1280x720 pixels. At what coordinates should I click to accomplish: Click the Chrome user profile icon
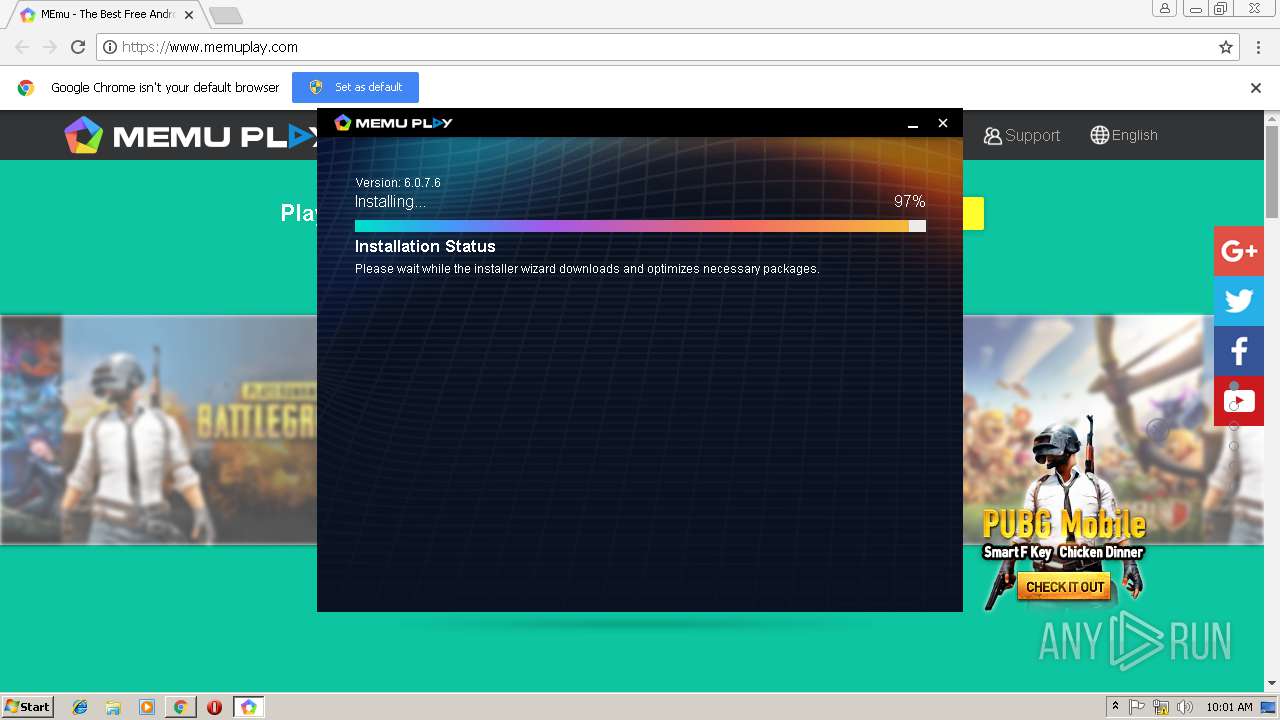point(1165,9)
